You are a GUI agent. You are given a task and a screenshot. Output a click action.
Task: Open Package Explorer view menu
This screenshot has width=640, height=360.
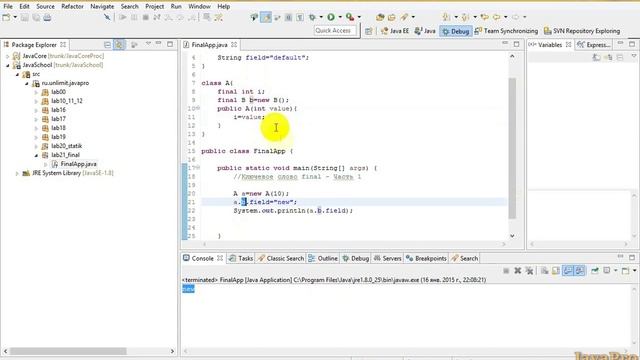[x=148, y=44]
